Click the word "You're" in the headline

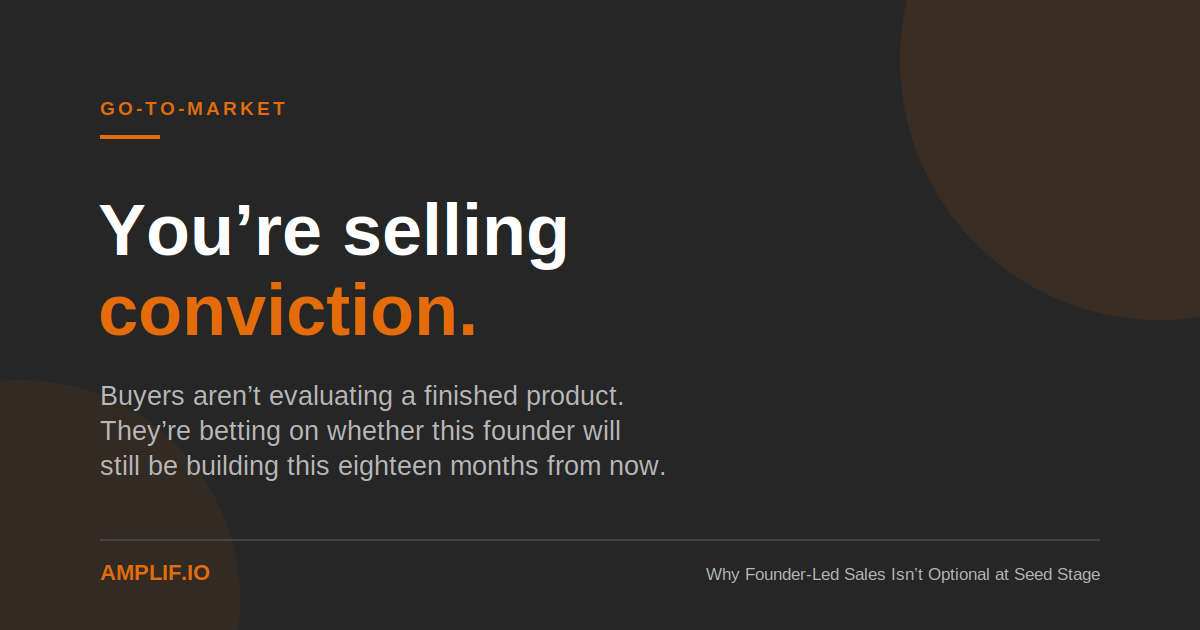click(x=210, y=230)
